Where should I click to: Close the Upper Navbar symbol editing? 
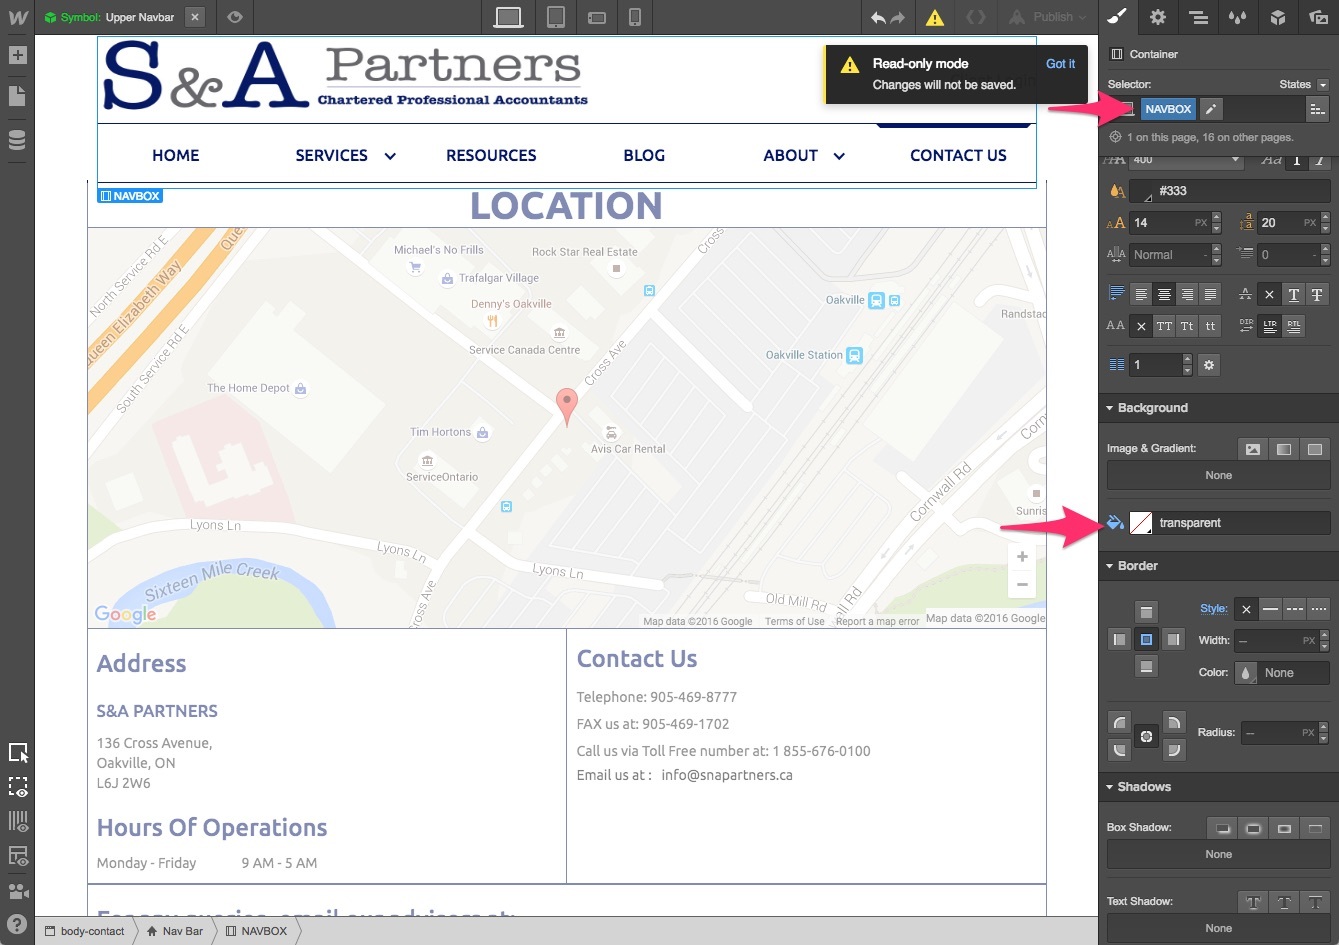[x=195, y=17]
